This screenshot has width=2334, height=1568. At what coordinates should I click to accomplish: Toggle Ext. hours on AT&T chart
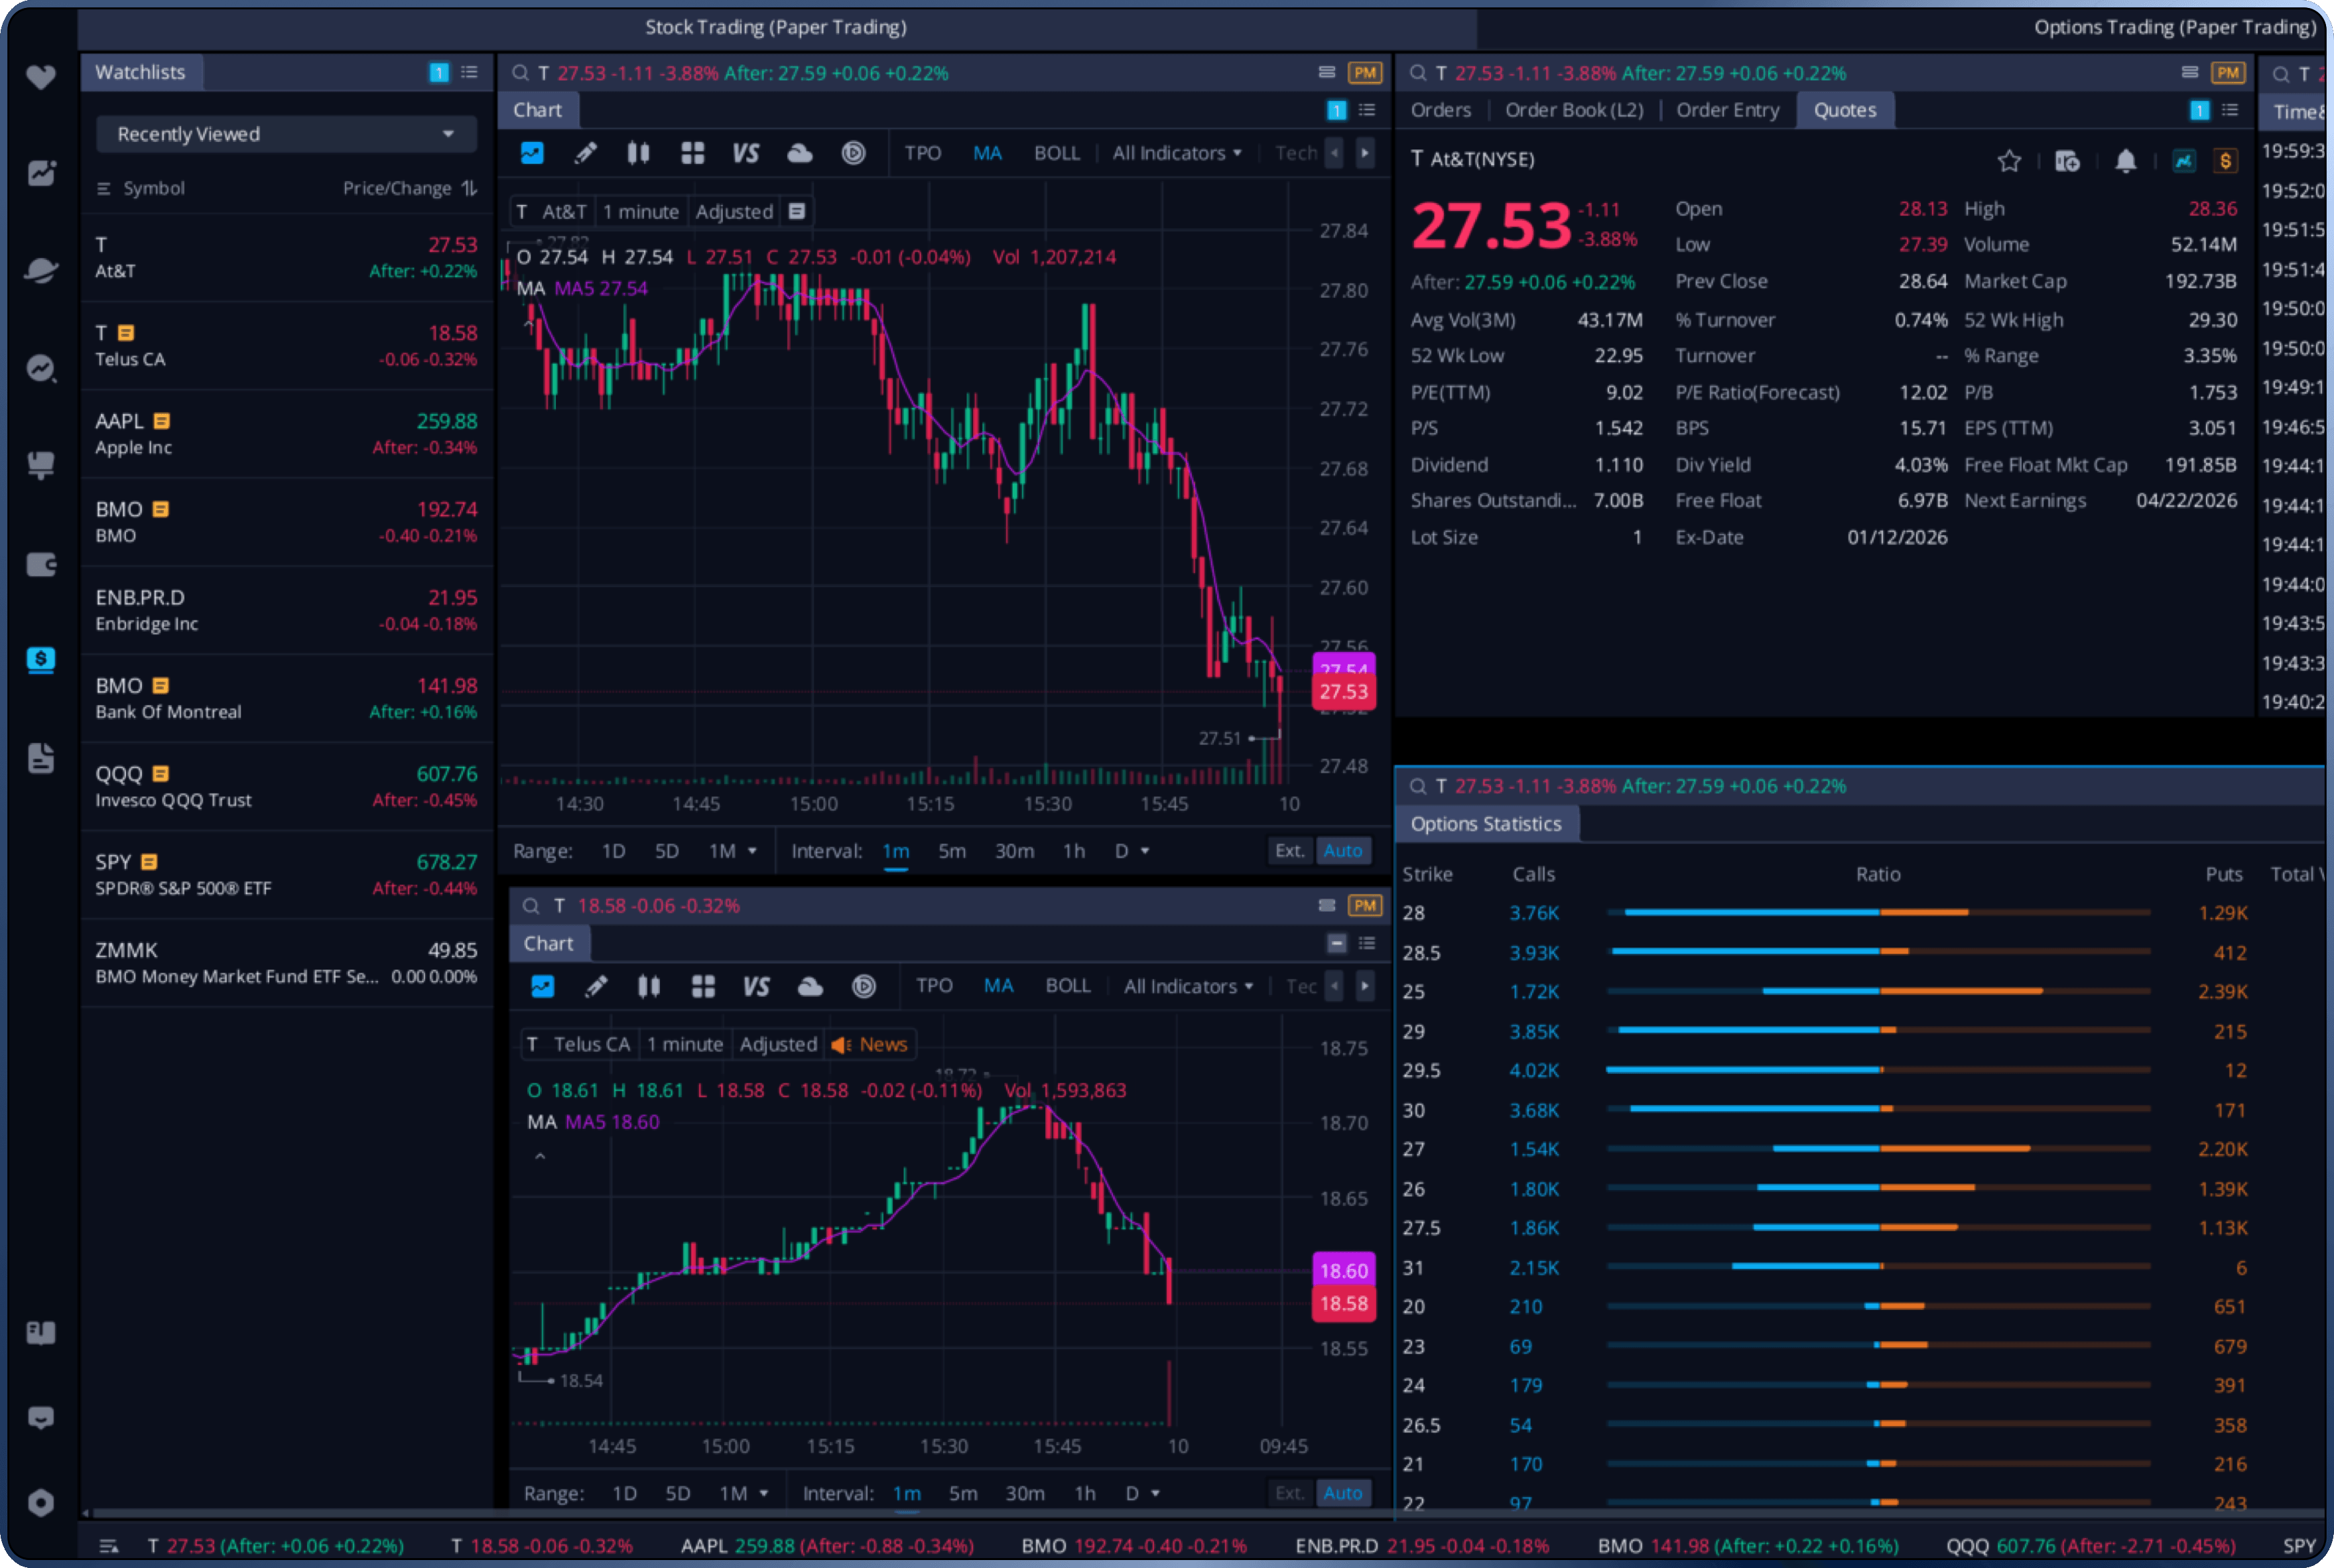point(1289,851)
